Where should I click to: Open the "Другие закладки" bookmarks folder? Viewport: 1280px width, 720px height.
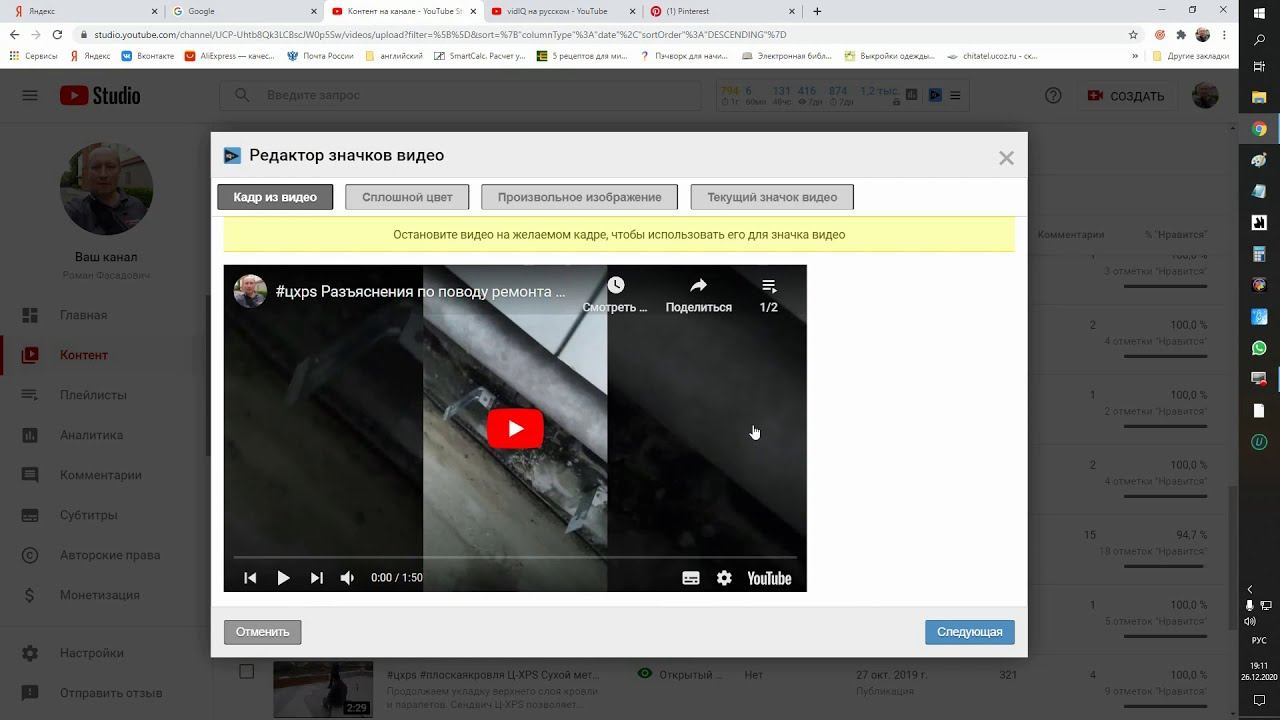pyautogui.click(x=1191, y=56)
